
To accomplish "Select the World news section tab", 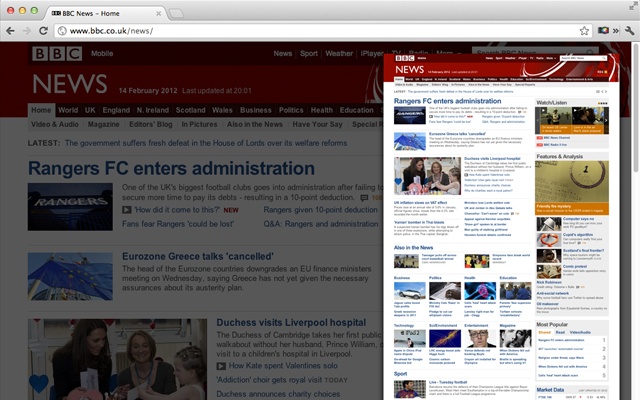I will click(68, 110).
